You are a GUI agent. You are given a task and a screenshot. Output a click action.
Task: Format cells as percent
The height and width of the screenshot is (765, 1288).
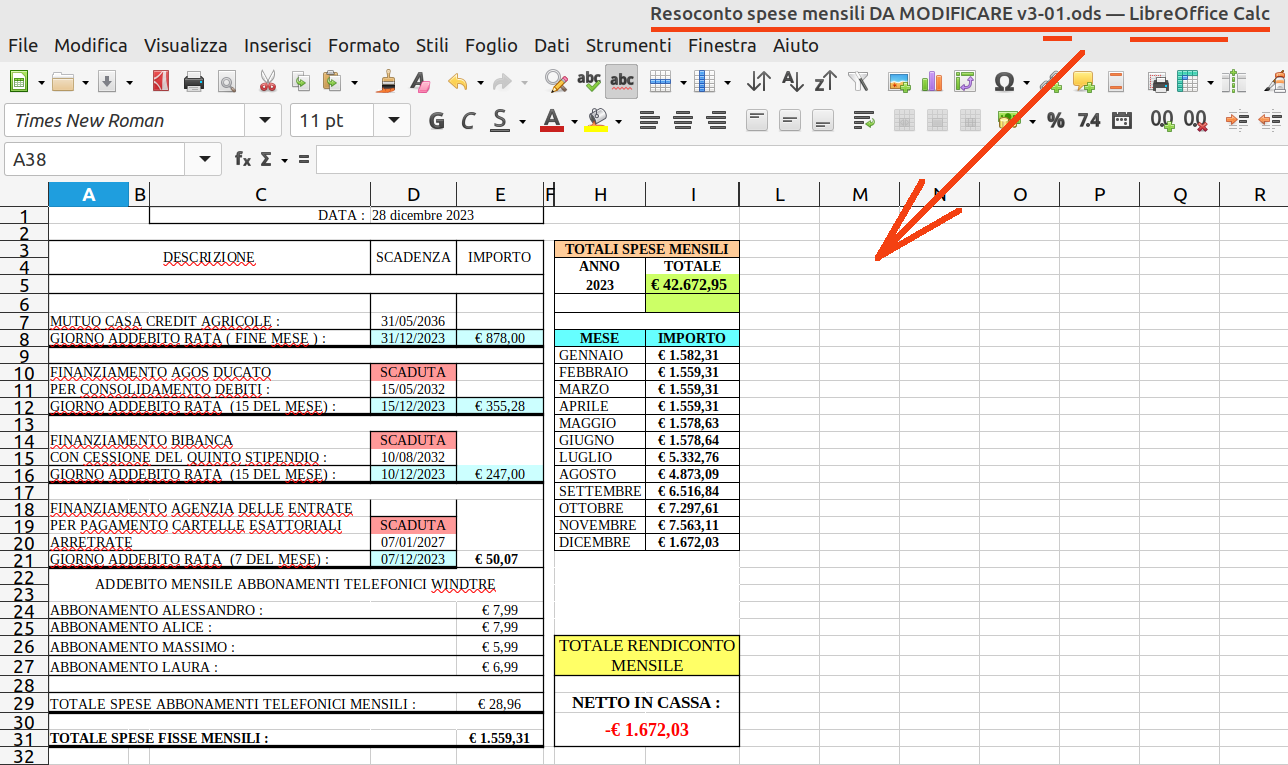click(x=1055, y=121)
